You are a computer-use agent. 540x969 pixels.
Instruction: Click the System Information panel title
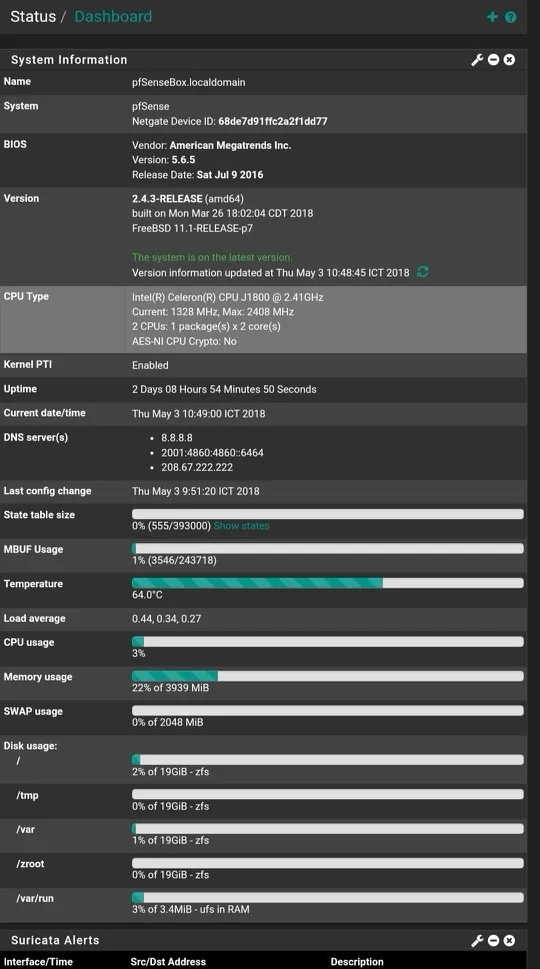[x=69, y=60]
